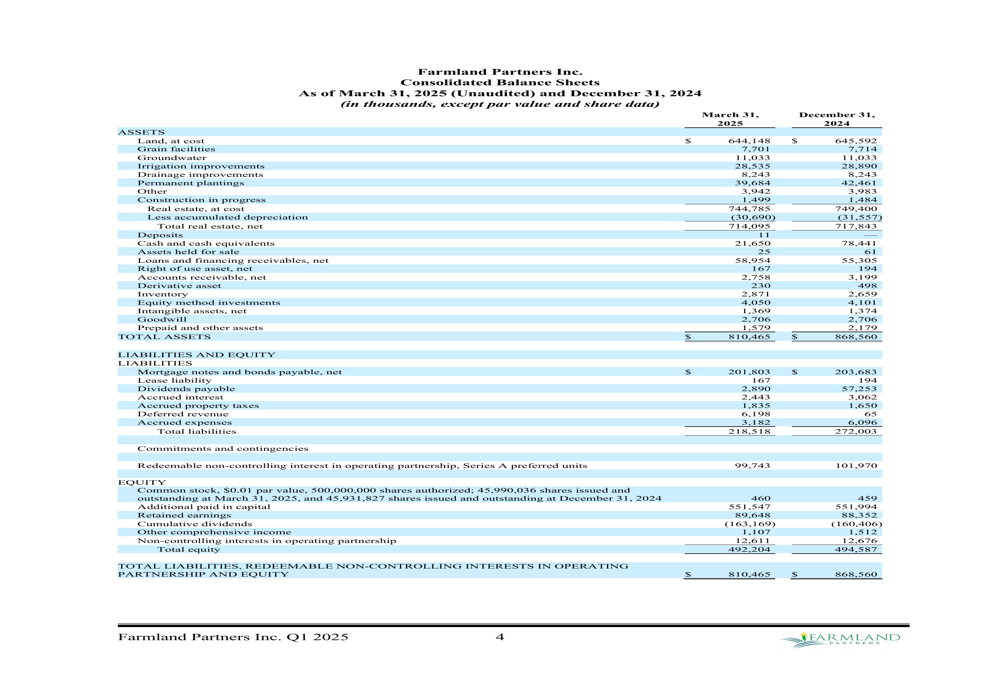Click the "December 31, 2024" column header
1000x685 pixels.
tap(837, 119)
